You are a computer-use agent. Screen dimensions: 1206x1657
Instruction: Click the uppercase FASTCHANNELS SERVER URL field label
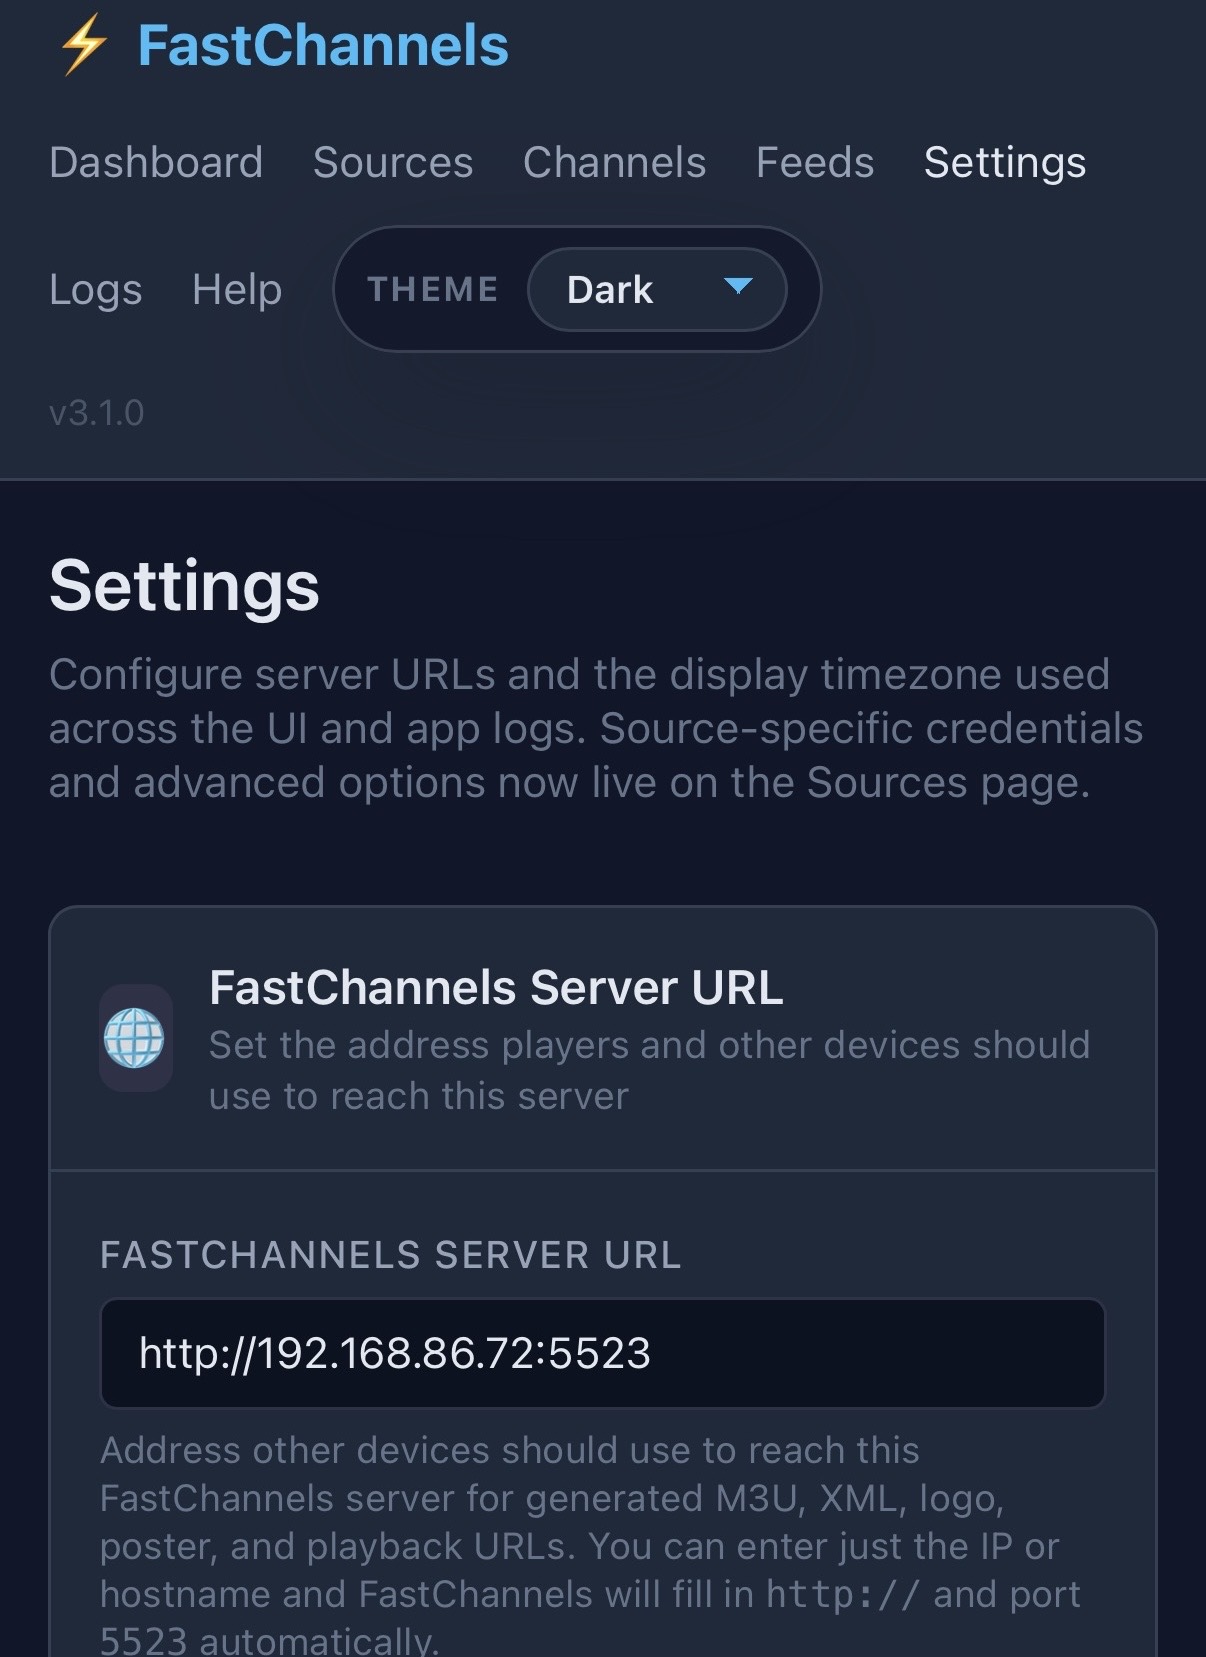pos(390,1255)
